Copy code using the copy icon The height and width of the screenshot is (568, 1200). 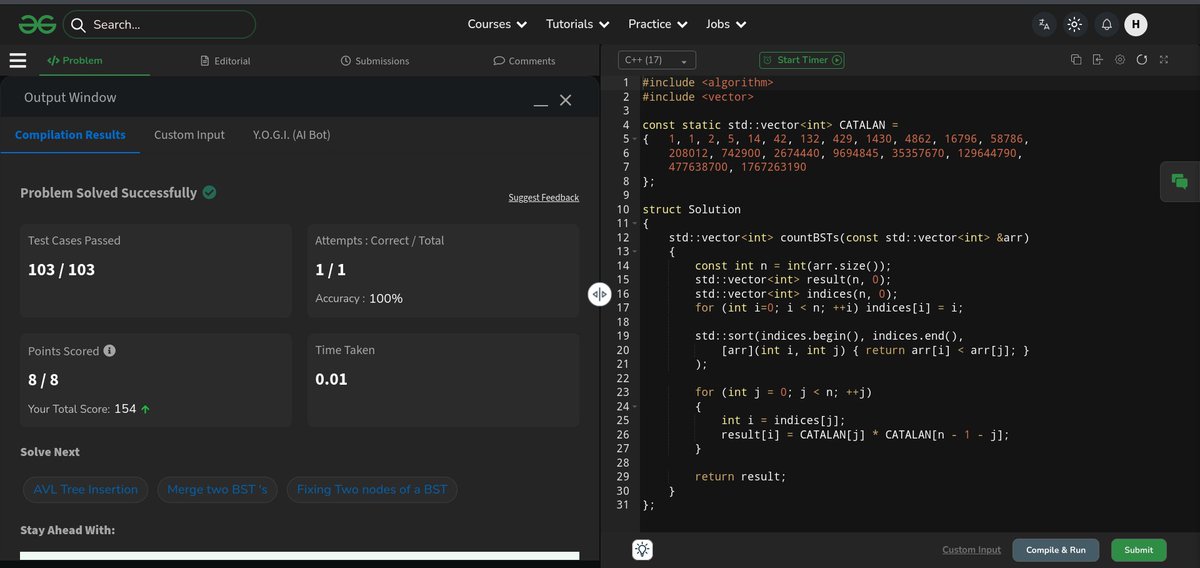1076,60
